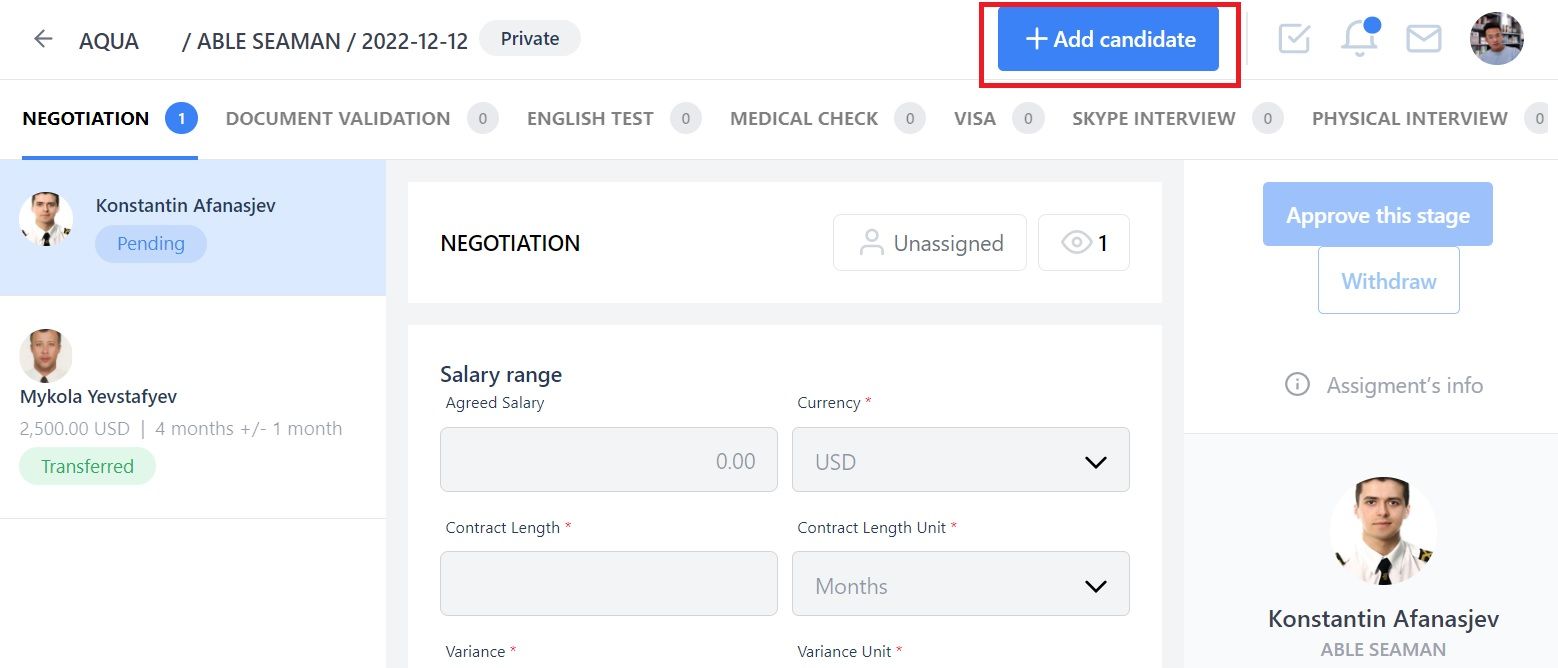The width and height of the screenshot is (1558, 668).
Task: Click the Contract Length input field
Action: [609, 584]
